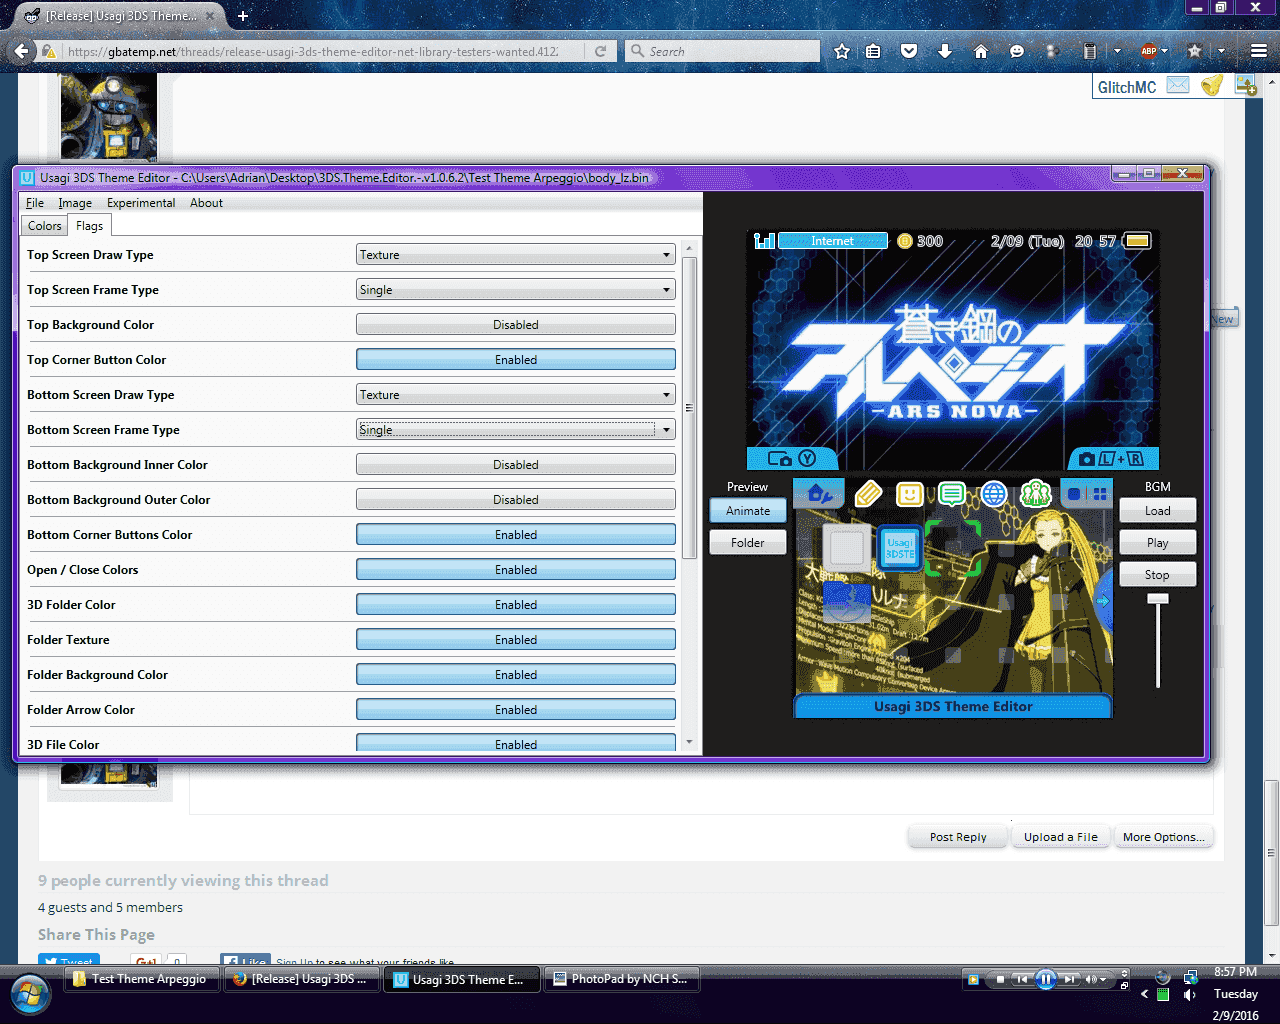Click Post Reply on the forum page
Image resolution: width=1280 pixels, height=1024 pixels.
click(958, 837)
